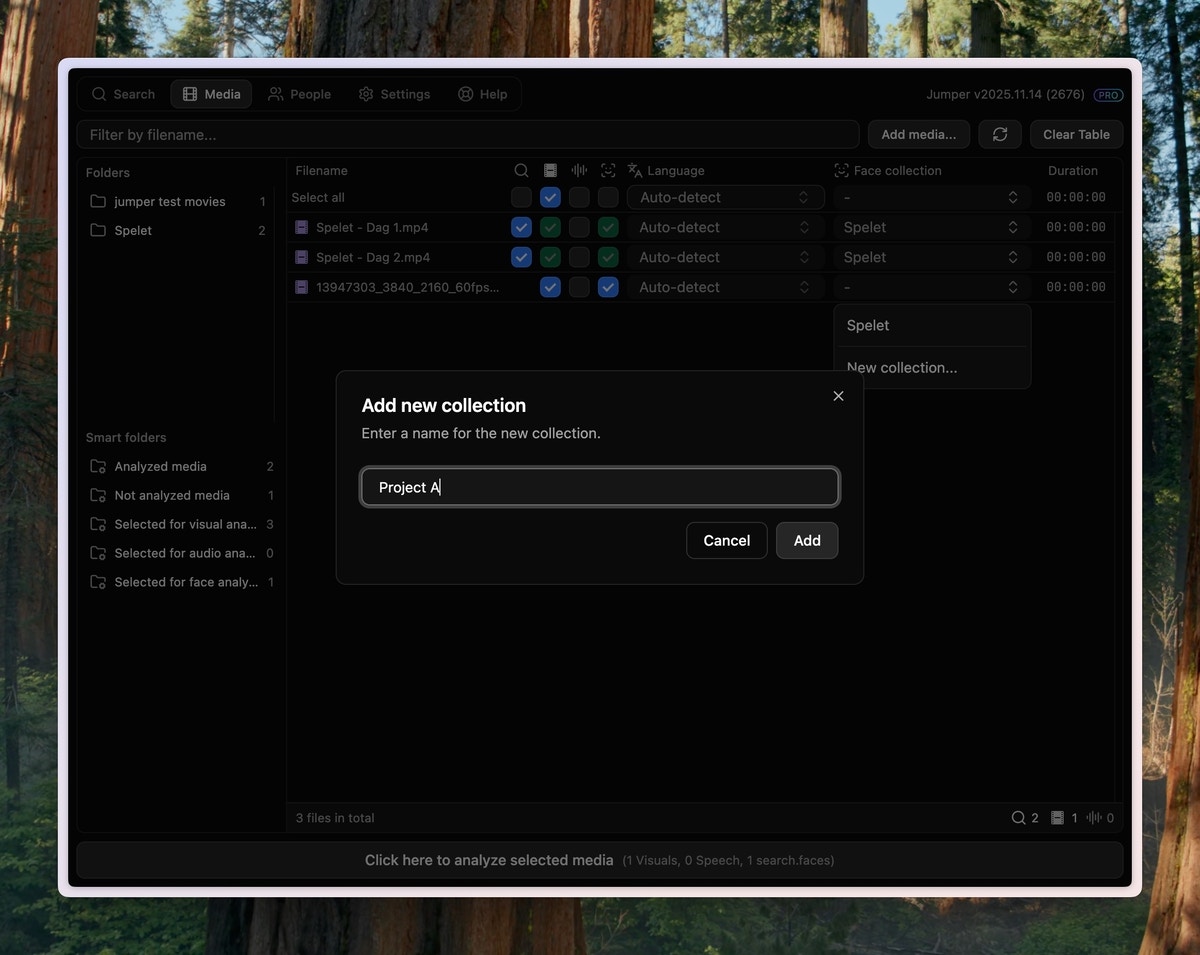Open Face collection dropdown for Spelet - Dag 1.mp4

[x=930, y=228]
